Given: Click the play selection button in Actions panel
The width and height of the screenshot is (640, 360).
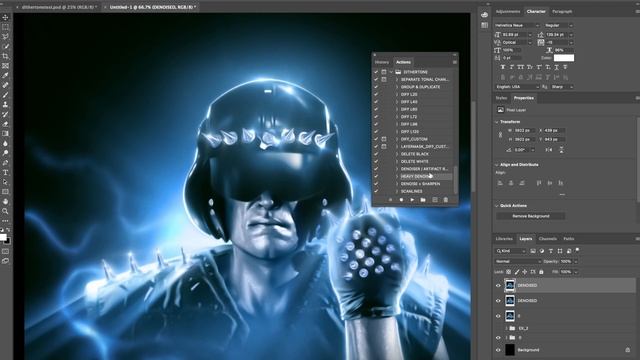Looking at the screenshot, I should point(412,200).
